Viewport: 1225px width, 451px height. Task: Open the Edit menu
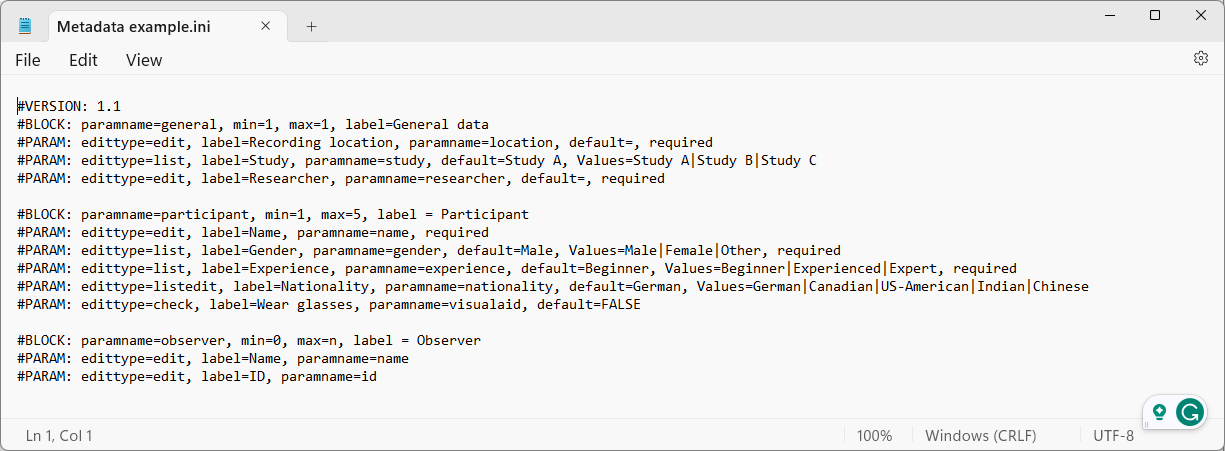click(83, 60)
